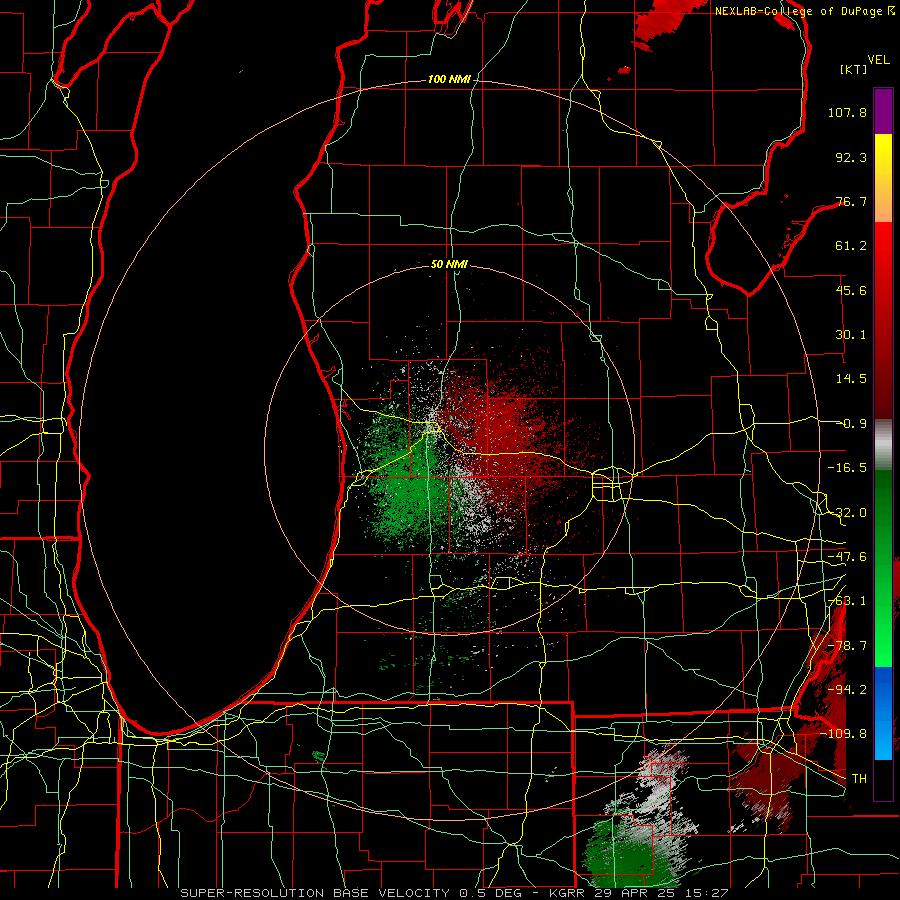Click the -32.0 velocity scale value

[847, 513]
